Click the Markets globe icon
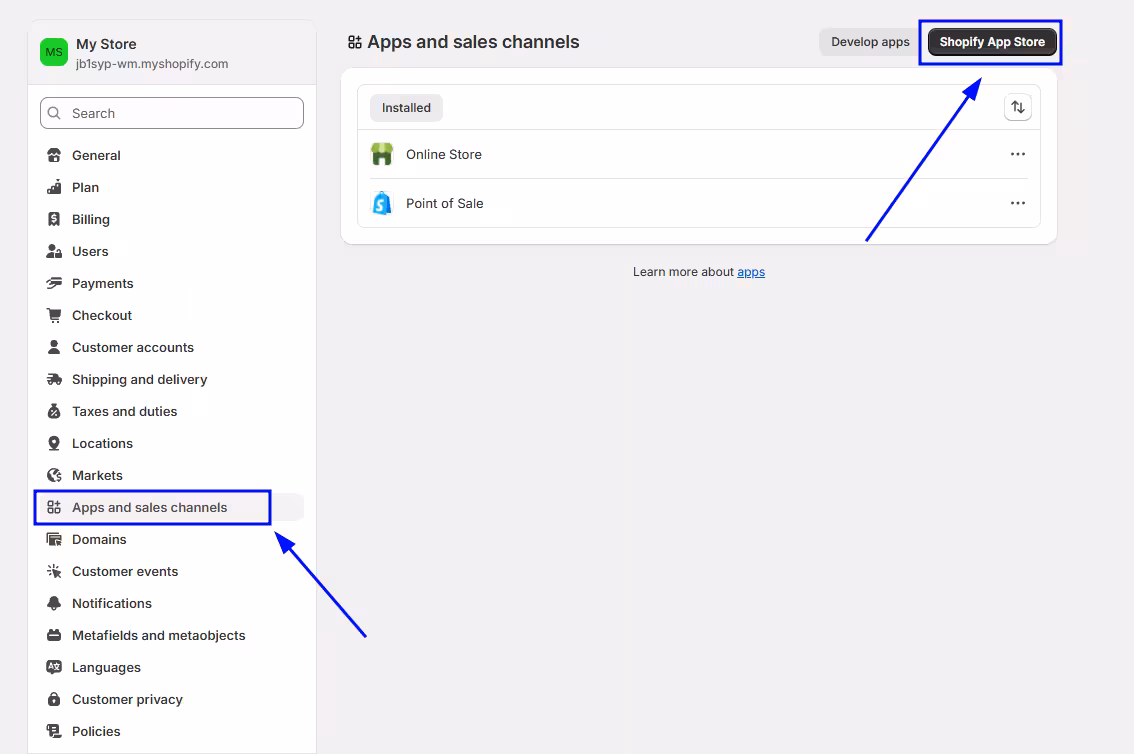The height and width of the screenshot is (754, 1134). tap(54, 475)
